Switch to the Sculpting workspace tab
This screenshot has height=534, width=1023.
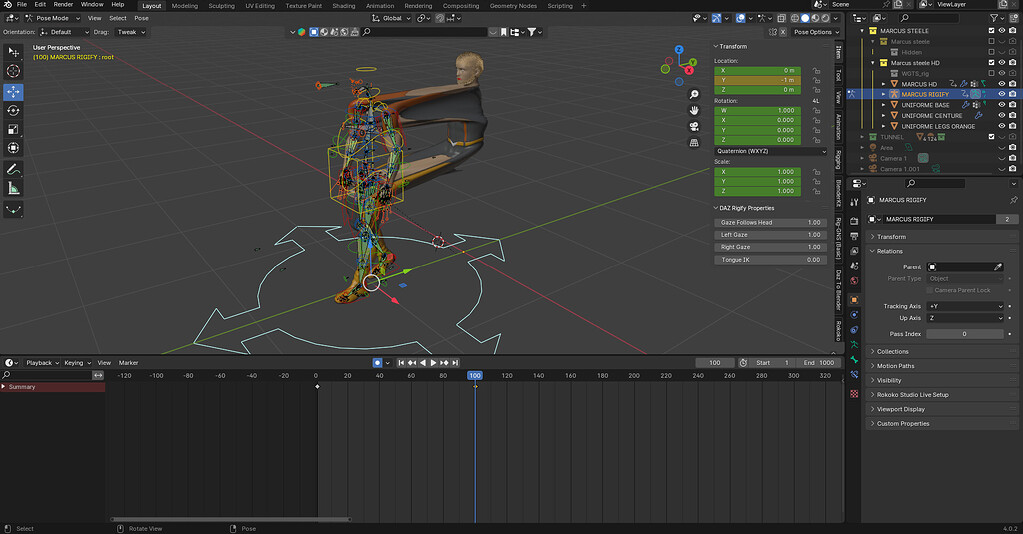221,6
